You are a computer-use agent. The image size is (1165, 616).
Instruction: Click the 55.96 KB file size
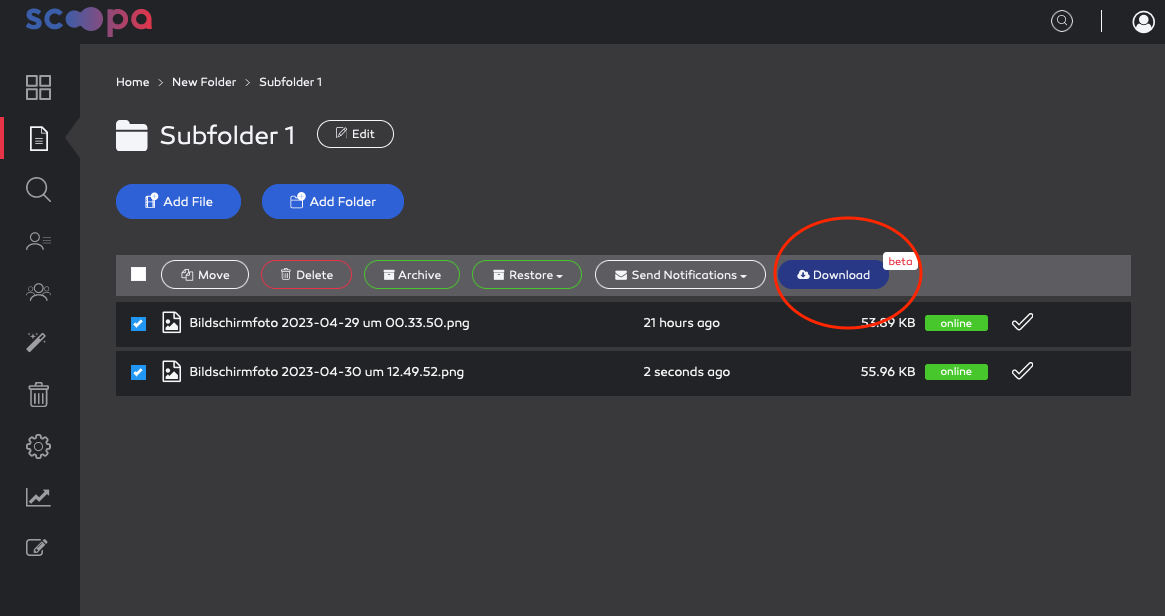click(888, 372)
